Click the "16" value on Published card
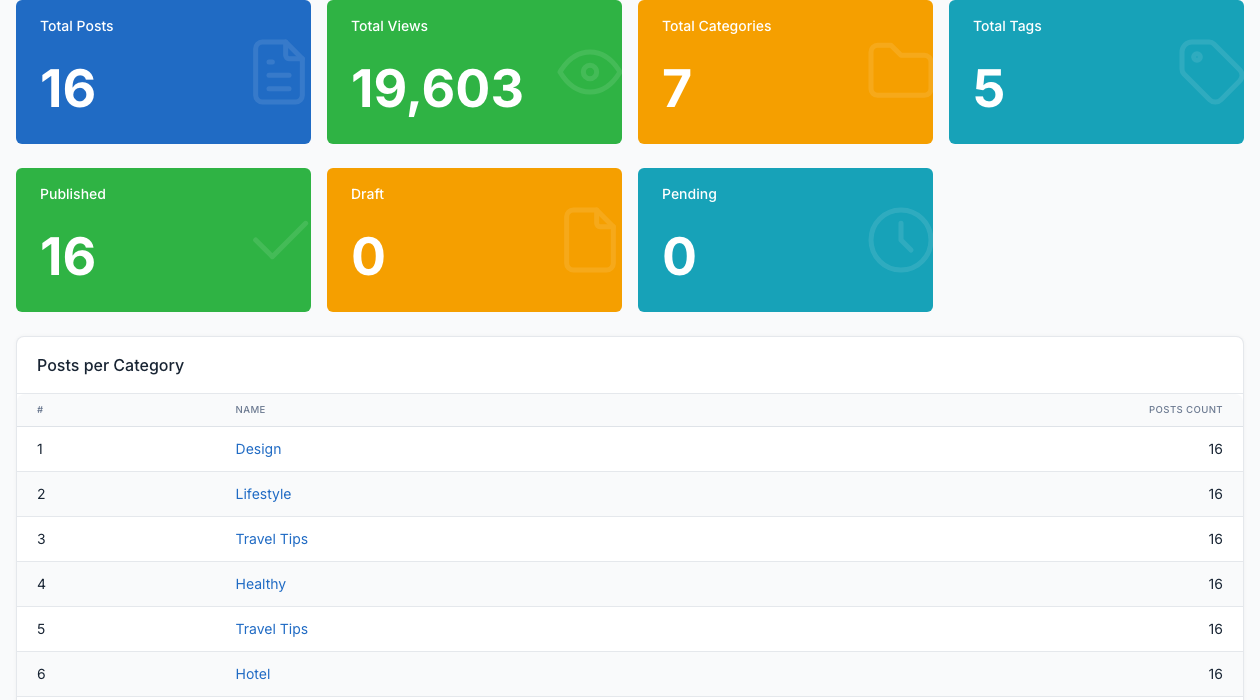 [68, 256]
